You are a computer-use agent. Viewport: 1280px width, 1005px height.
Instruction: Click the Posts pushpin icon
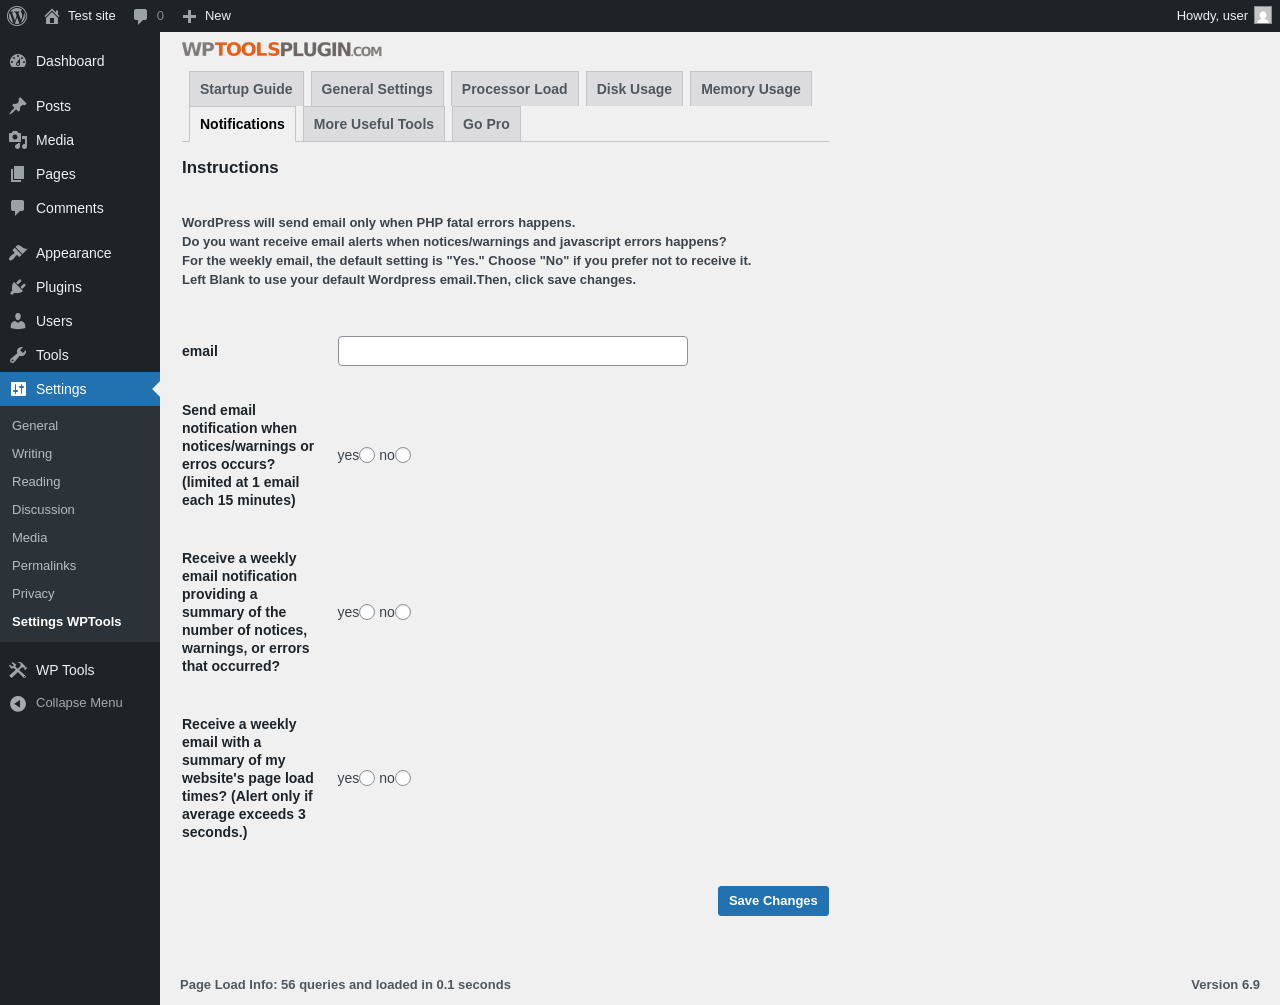coord(18,106)
